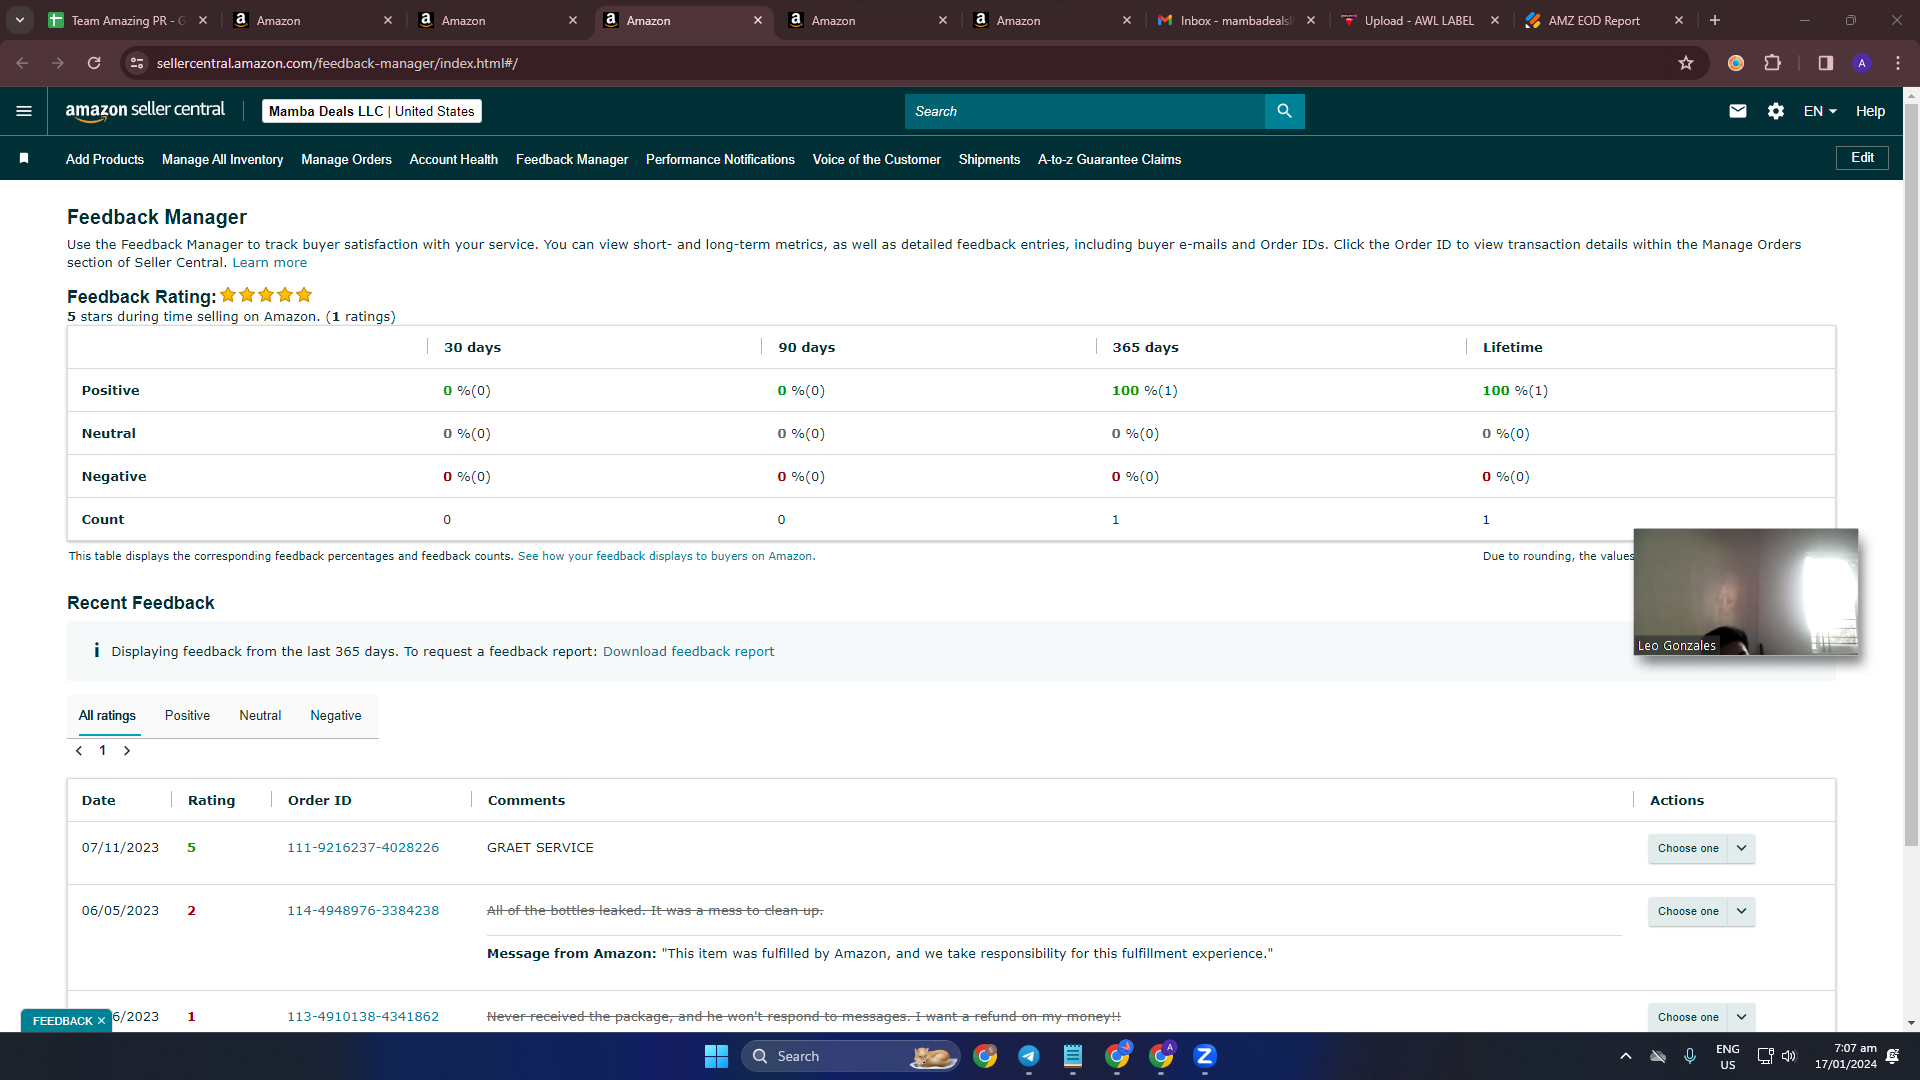Click the Edit navigation button
The image size is (1920, 1080).
[x=1862, y=158]
